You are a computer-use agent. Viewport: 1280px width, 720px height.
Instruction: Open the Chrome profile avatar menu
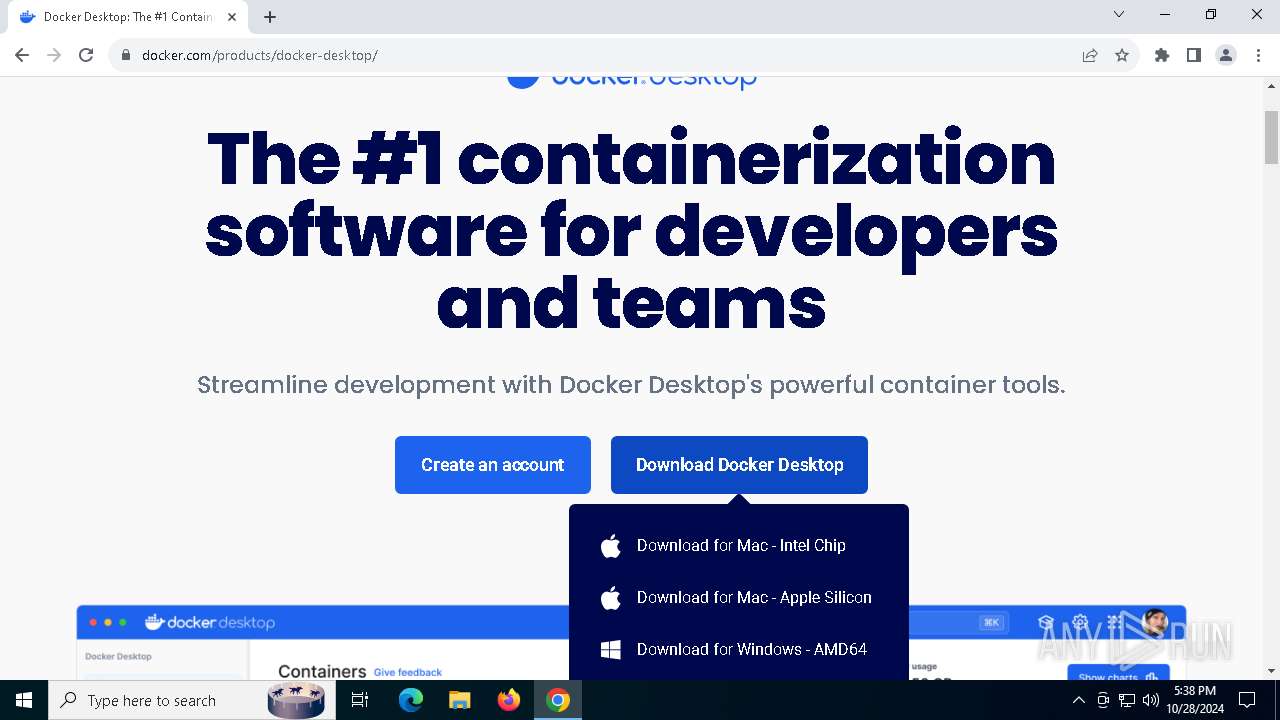point(1226,55)
